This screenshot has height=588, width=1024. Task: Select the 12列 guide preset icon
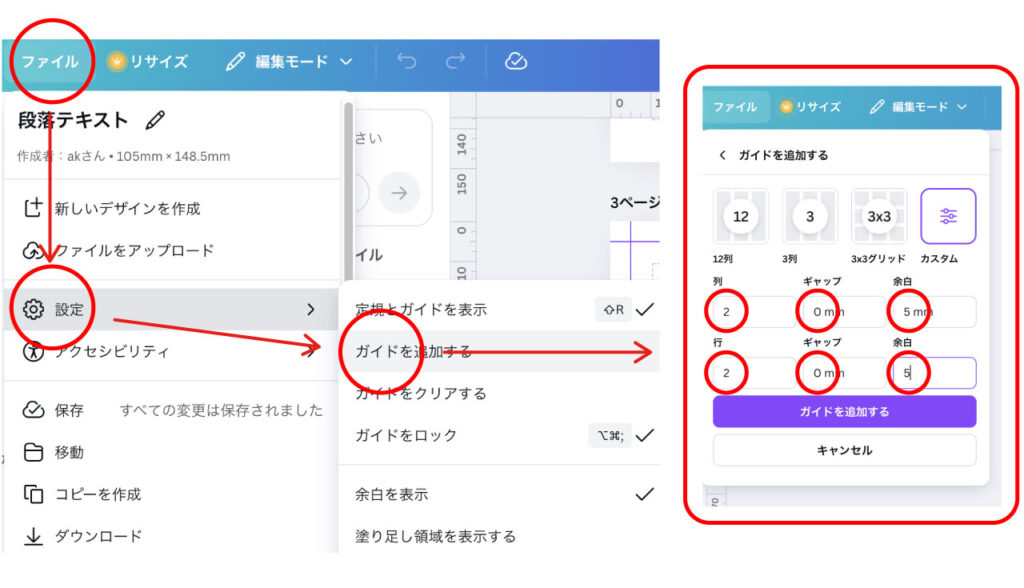point(741,216)
